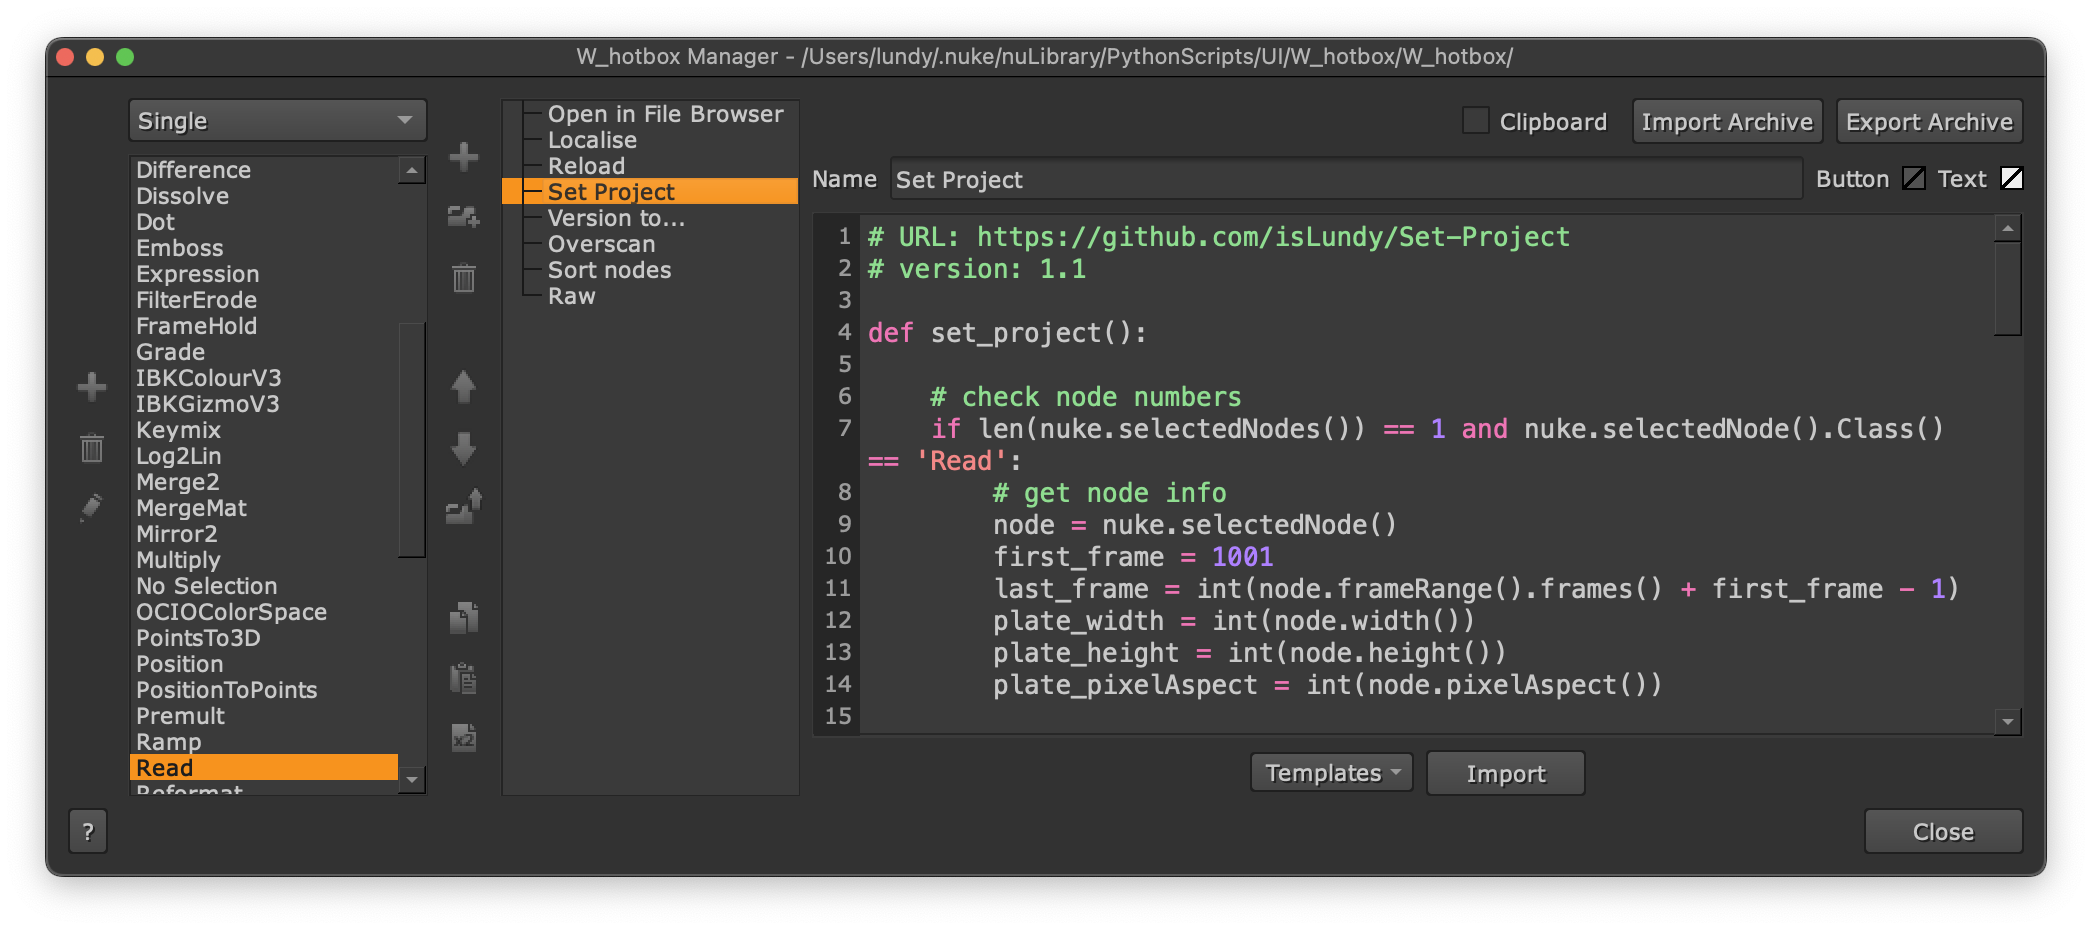Click the trash icon left of the node class list
Screen dimensions: 2092x930
point(92,448)
